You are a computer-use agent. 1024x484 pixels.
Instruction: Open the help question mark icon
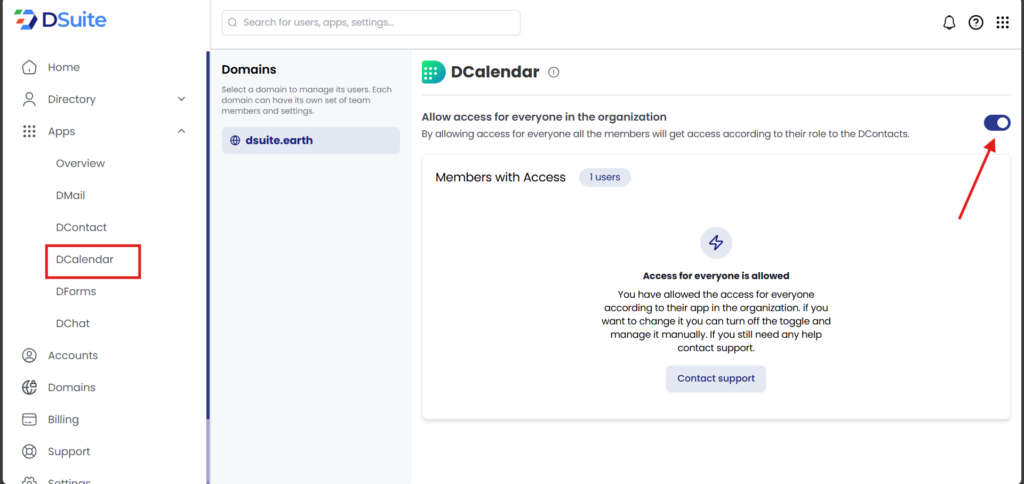pyautogui.click(x=976, y=23)
